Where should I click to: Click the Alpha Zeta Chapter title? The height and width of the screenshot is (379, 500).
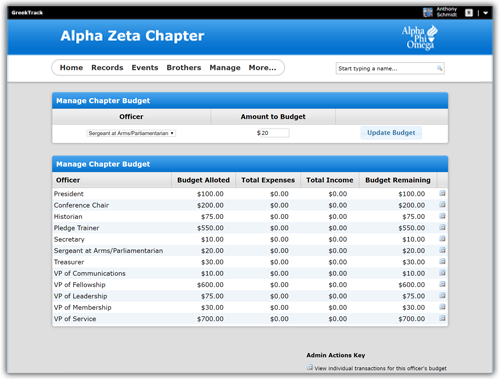coord(132,36)
